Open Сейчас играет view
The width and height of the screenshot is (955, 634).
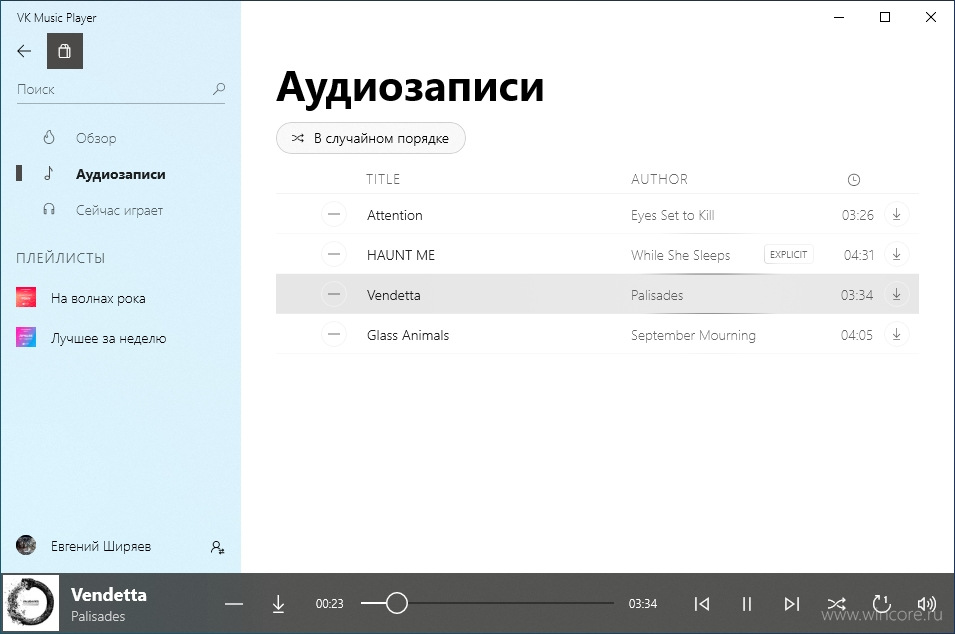point(119,211)
